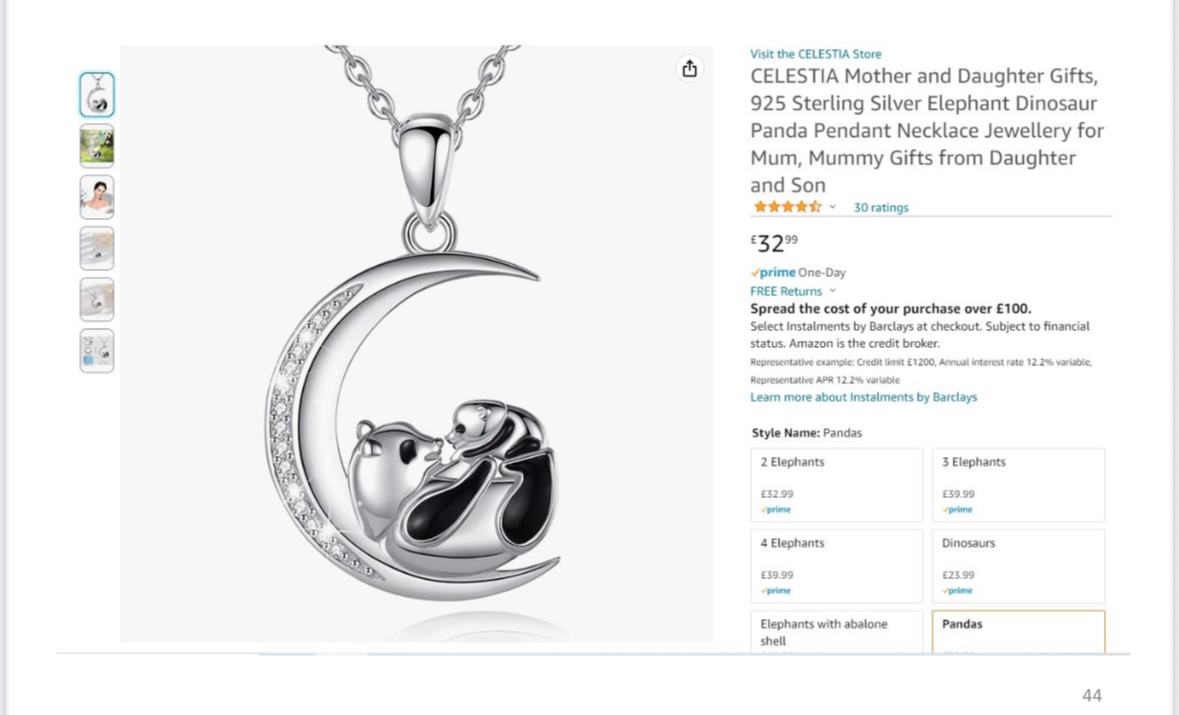This screenshot has height=715, width=1179.
Task: Show the fourth product thumbnail
Action: click(x=97, y=248)
